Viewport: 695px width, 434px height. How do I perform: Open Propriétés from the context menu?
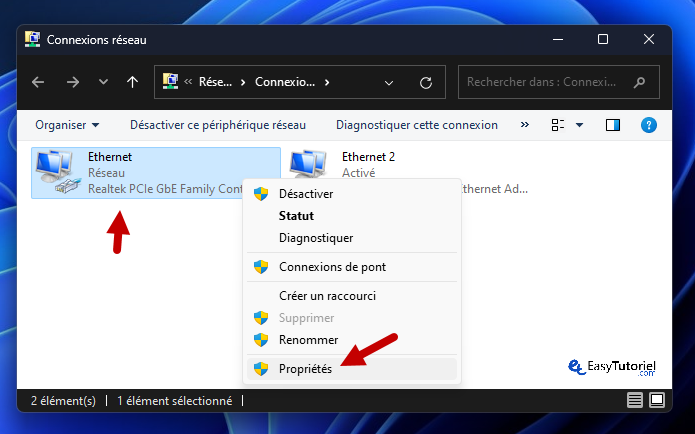tap(352, 369)
